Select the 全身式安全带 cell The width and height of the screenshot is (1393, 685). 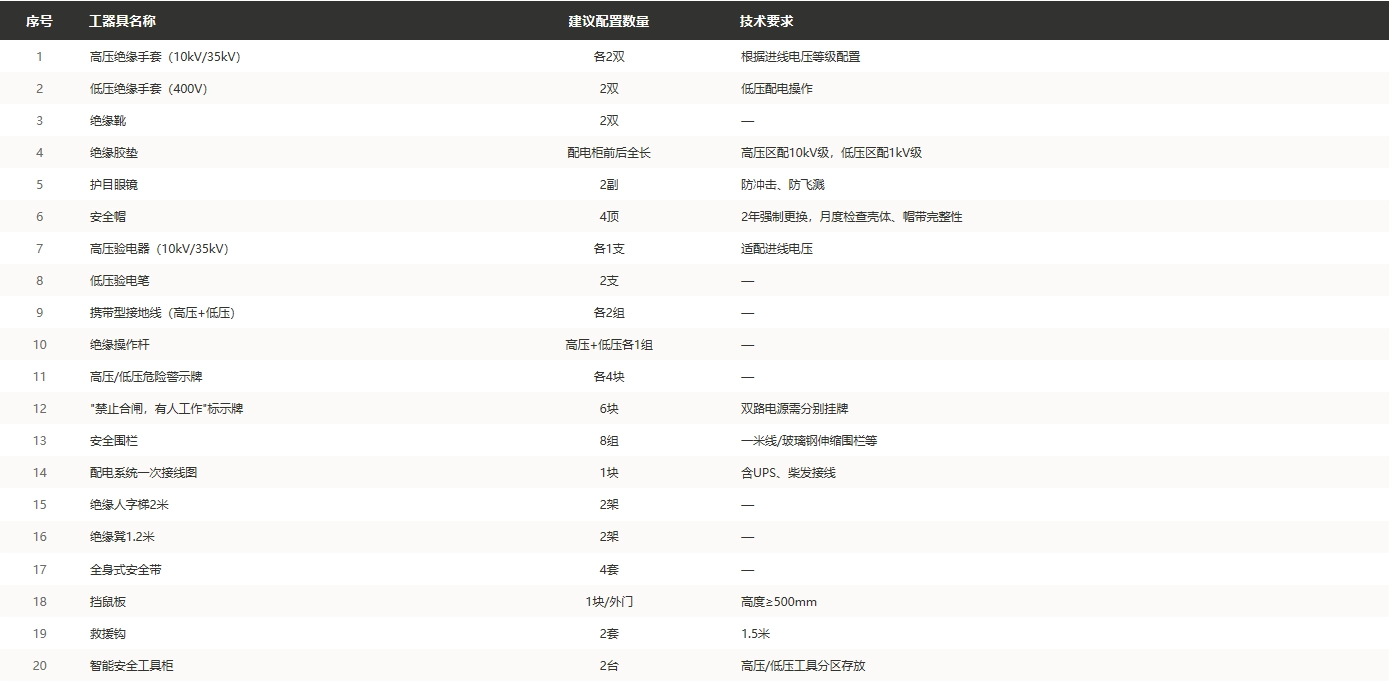pos(126,570)
